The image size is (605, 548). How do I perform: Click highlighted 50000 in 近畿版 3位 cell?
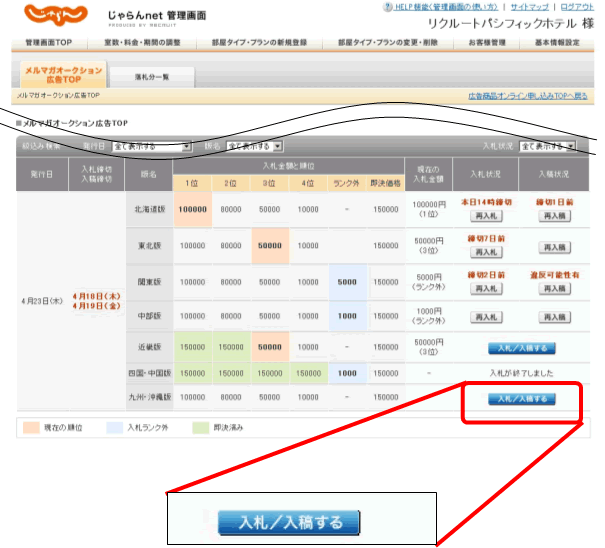pos(270,347)
